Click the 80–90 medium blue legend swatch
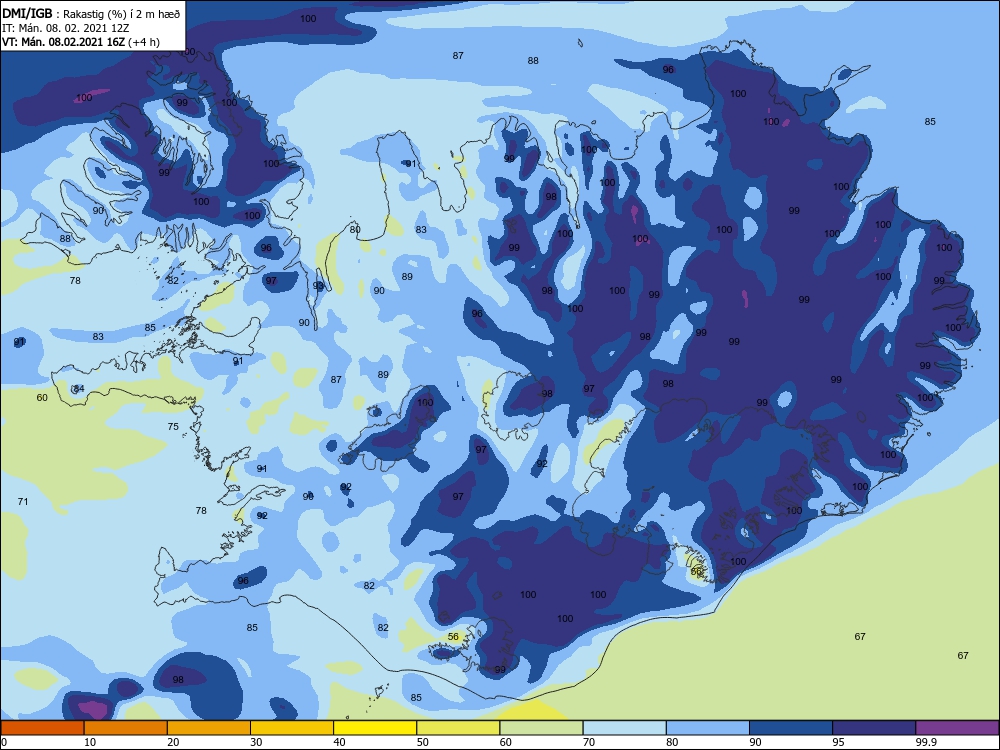 tap(708, 728)
